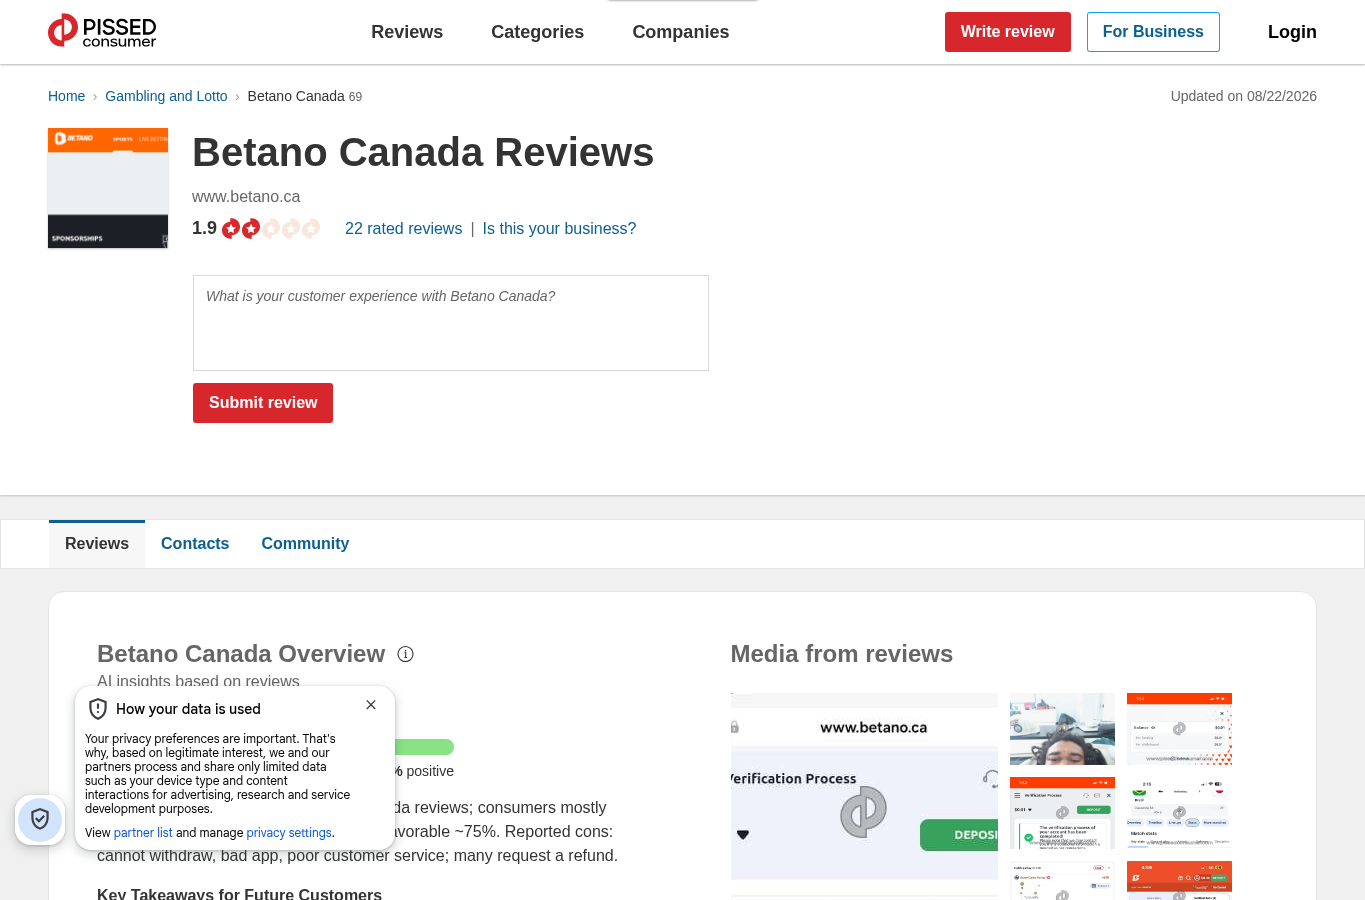Viewport: 1365px width, 900px height.
Task: Open the Companies menu in header
Action: [681, 32]
